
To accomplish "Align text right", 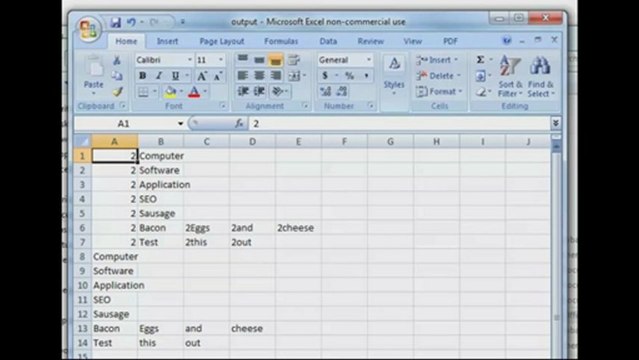I will 276,75.
